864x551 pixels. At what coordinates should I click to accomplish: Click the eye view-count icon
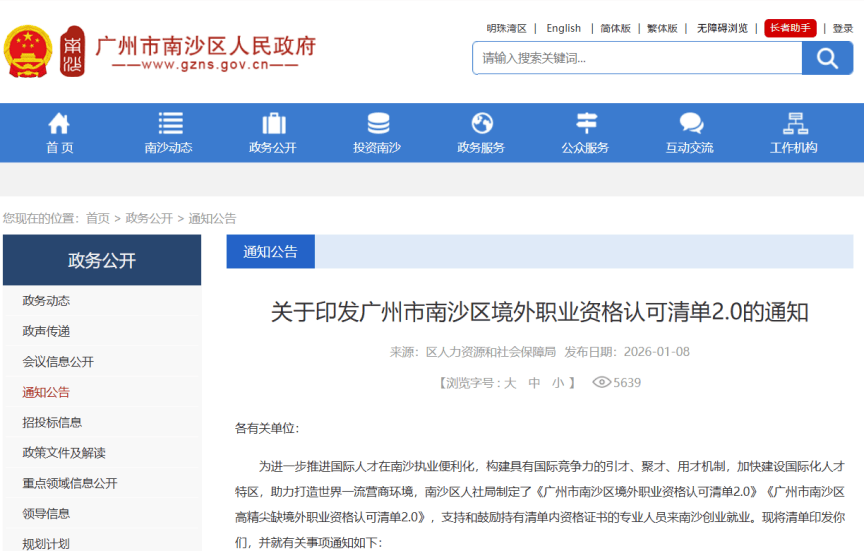tap(601, 382)
